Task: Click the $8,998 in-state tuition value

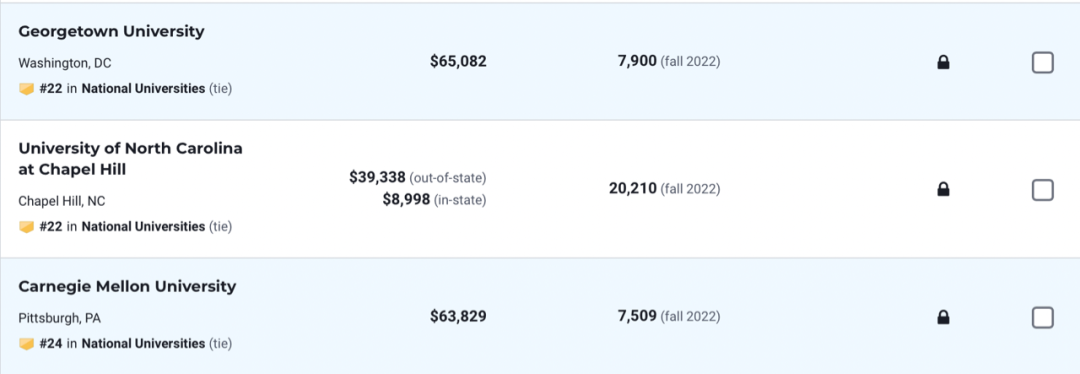Action: [x=406, y=200]
